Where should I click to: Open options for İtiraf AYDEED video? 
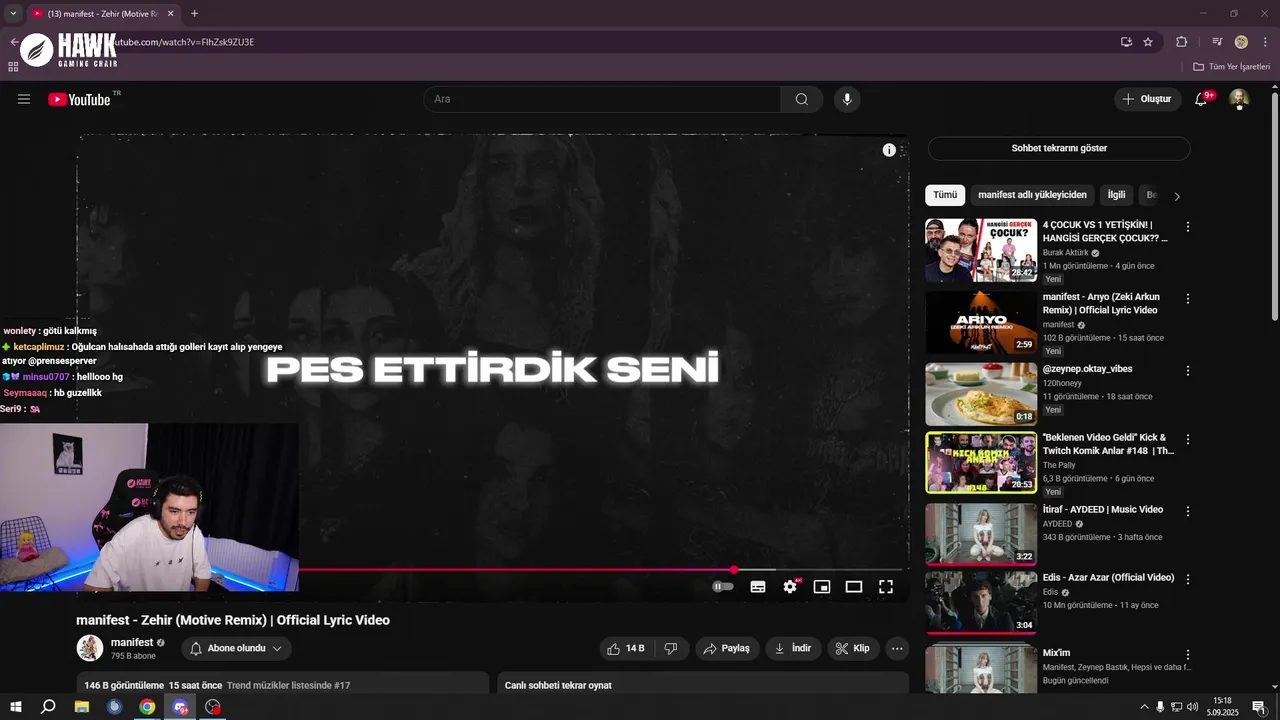tap(1188, 511)
